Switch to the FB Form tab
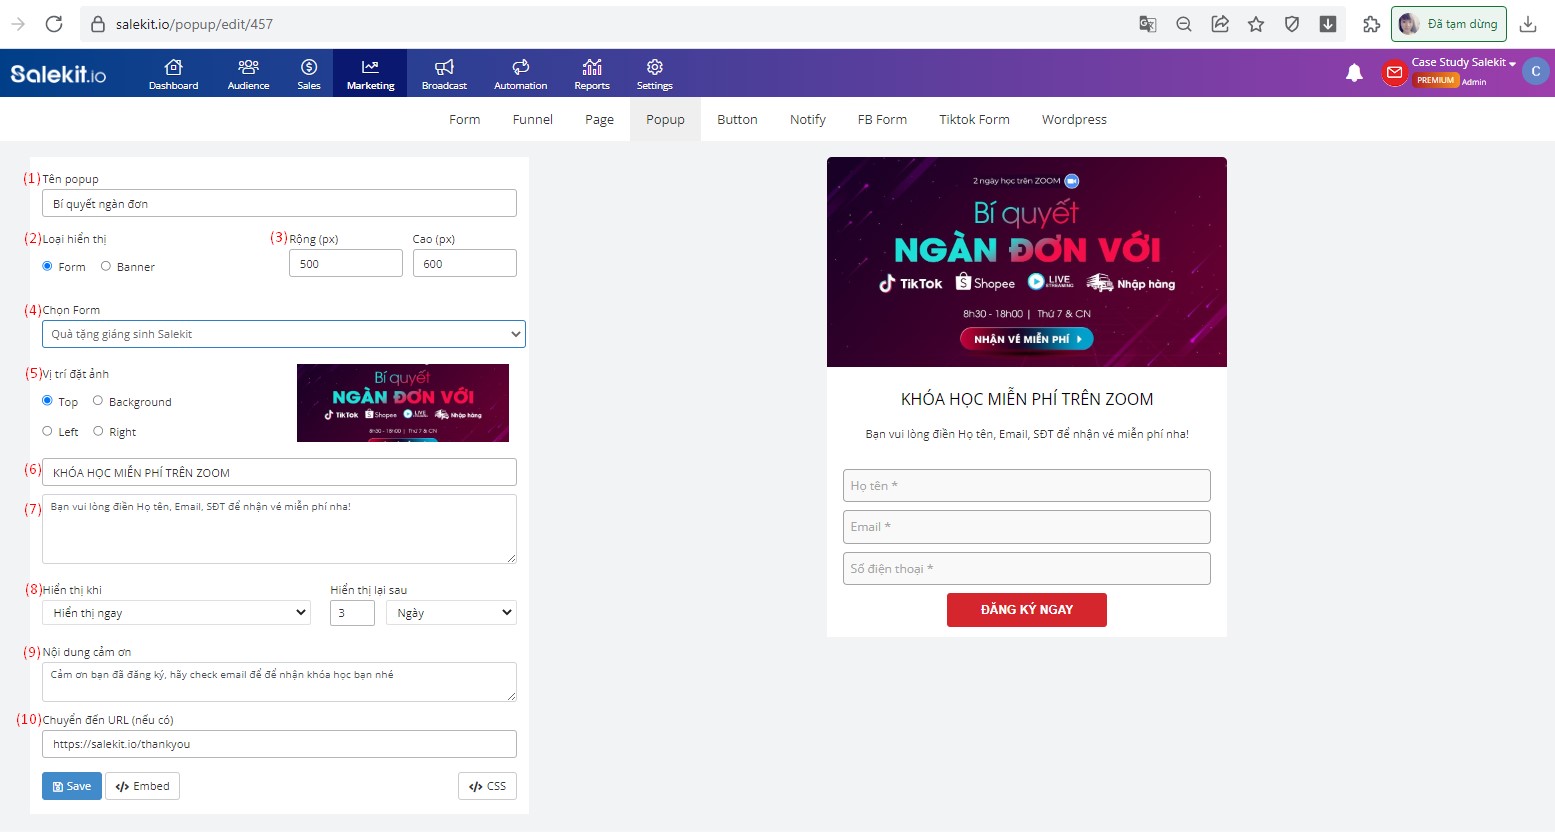Viewport: 1555px width, 832px height. tap(882, 119)
